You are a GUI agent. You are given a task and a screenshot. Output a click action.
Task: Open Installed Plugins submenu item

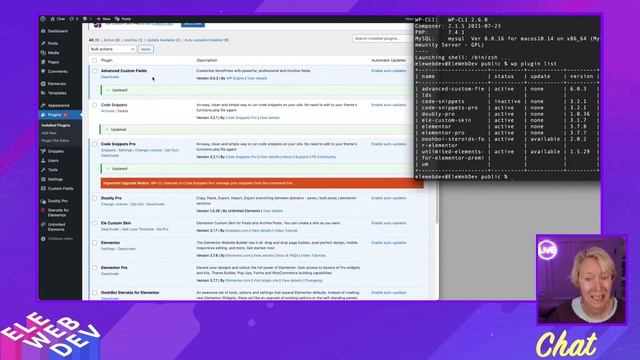[x=56, y=125]
